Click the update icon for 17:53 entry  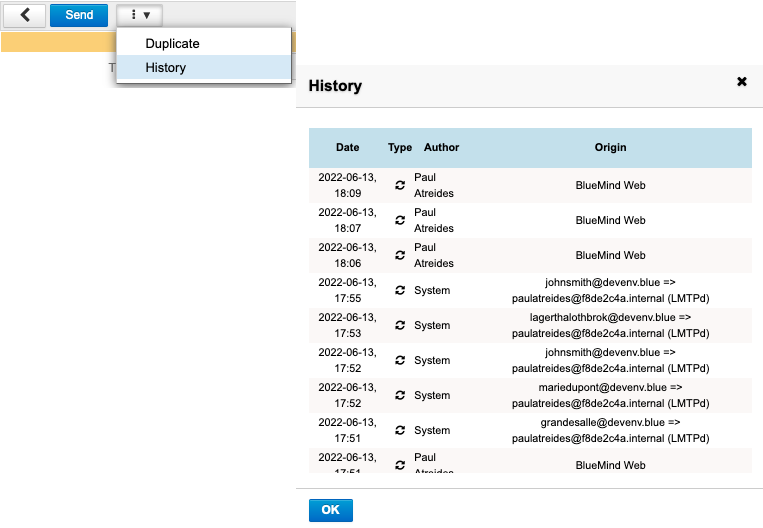pos(400,326)
